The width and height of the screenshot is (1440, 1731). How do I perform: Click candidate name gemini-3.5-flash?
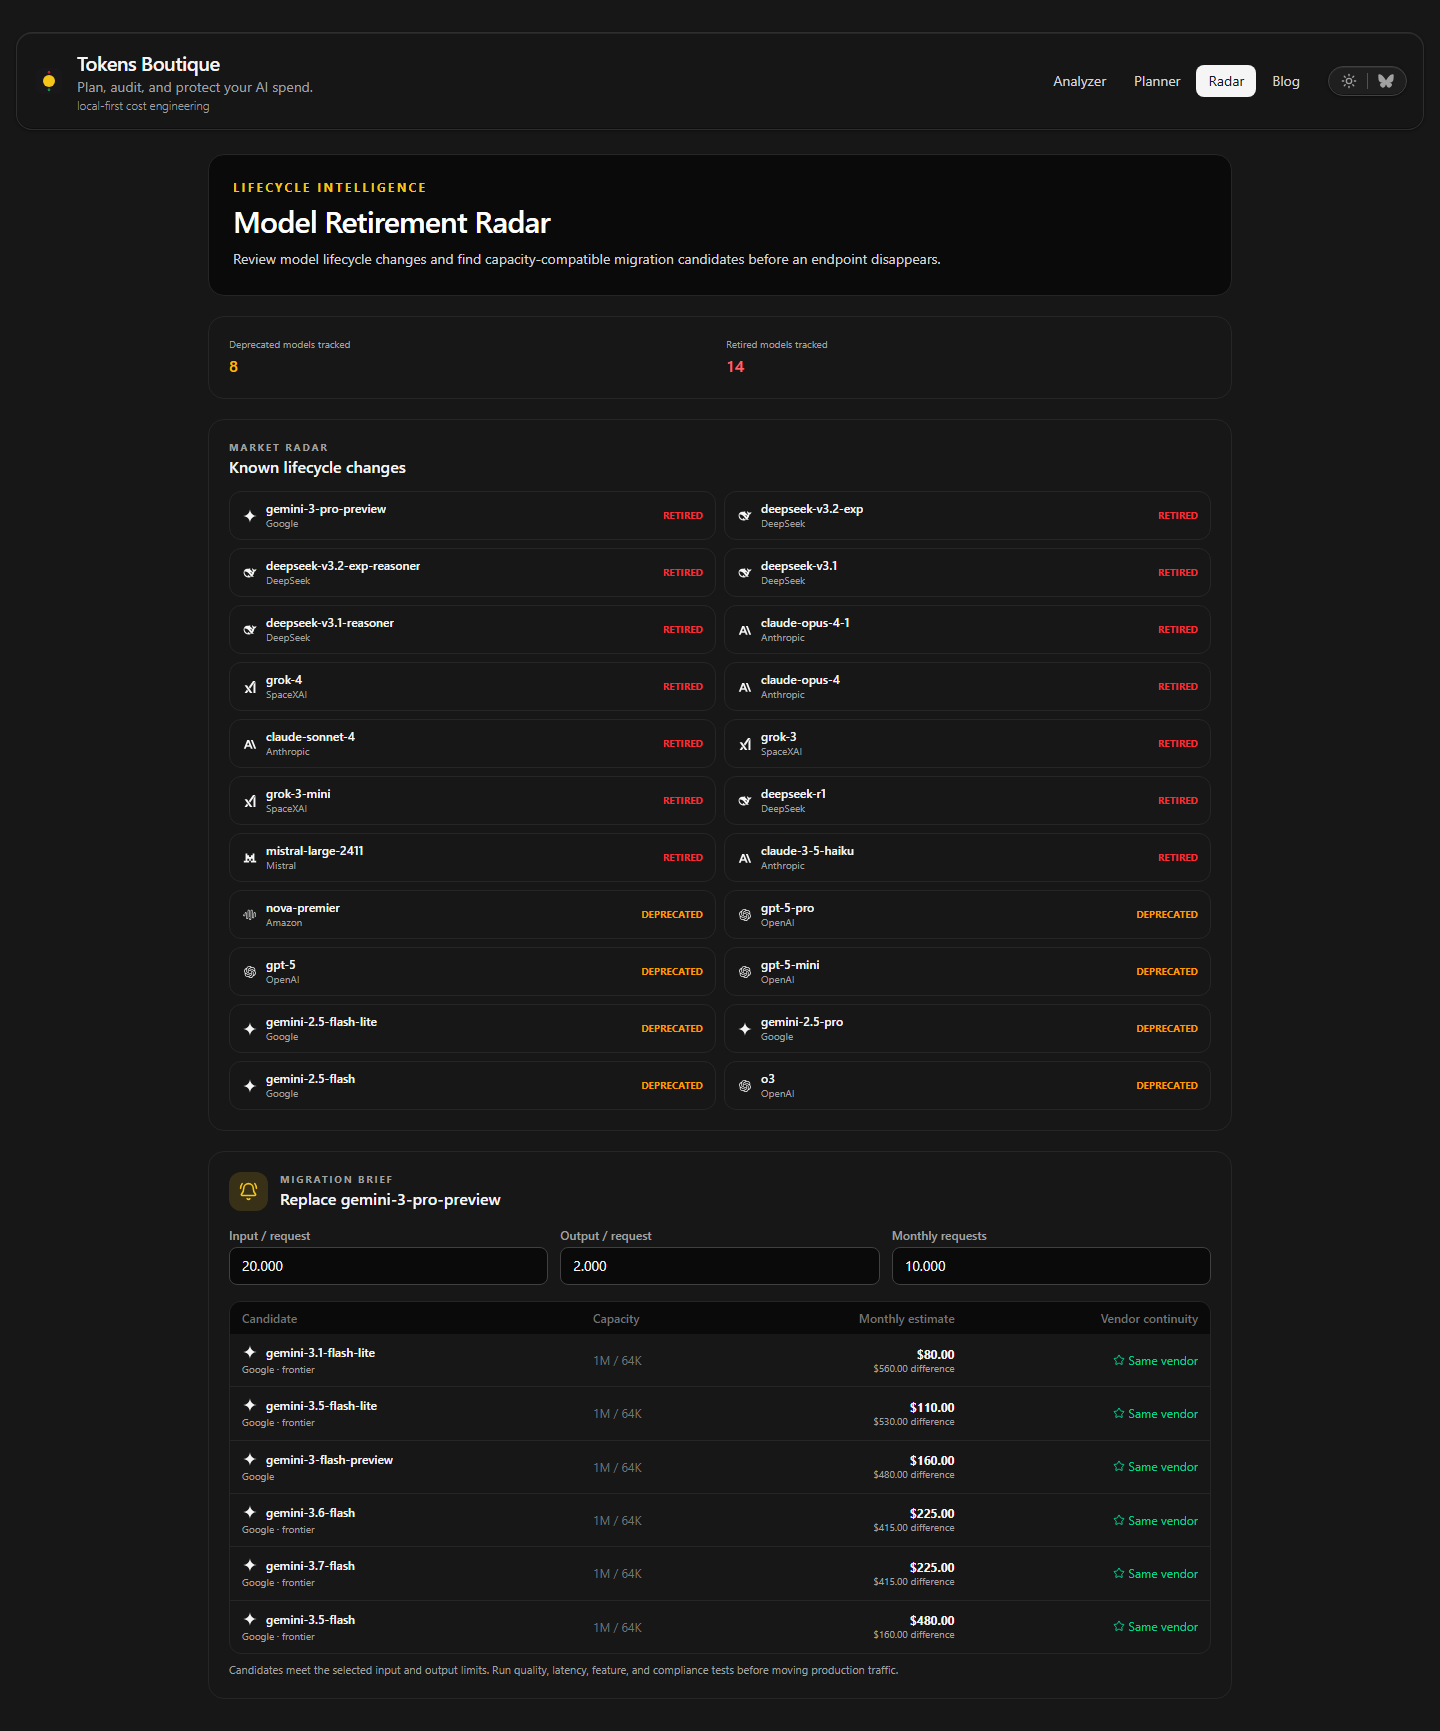click(310, 1620)
